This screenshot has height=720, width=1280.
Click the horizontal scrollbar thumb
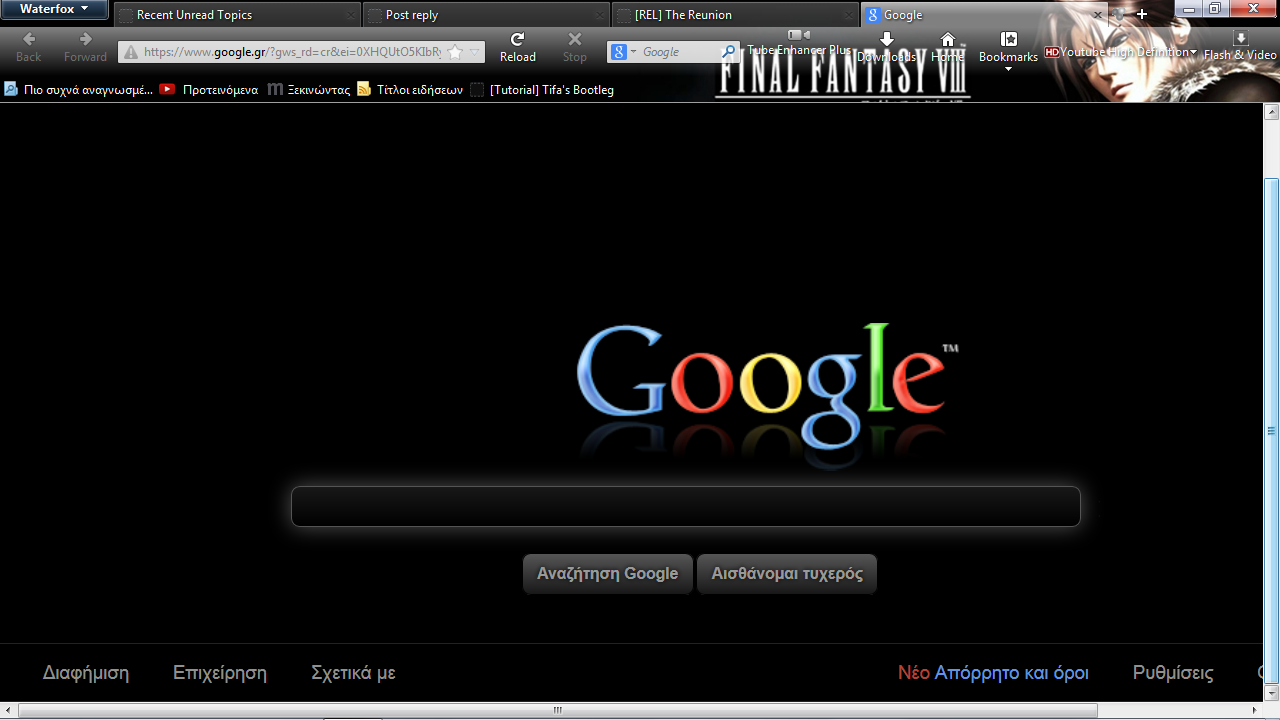557,711
